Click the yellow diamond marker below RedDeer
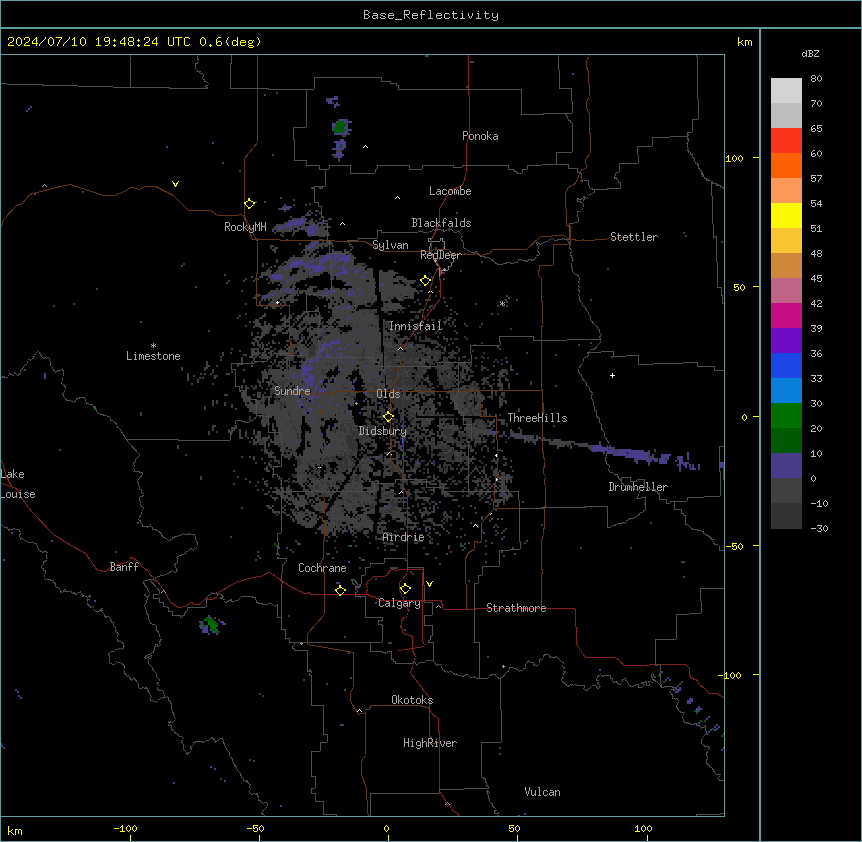 (x=426, y=281)
